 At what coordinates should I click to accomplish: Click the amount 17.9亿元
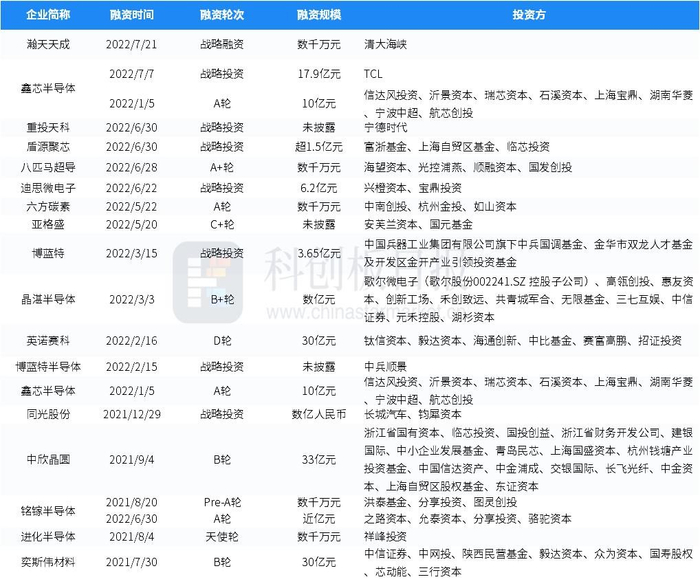[x=319, y=74]
